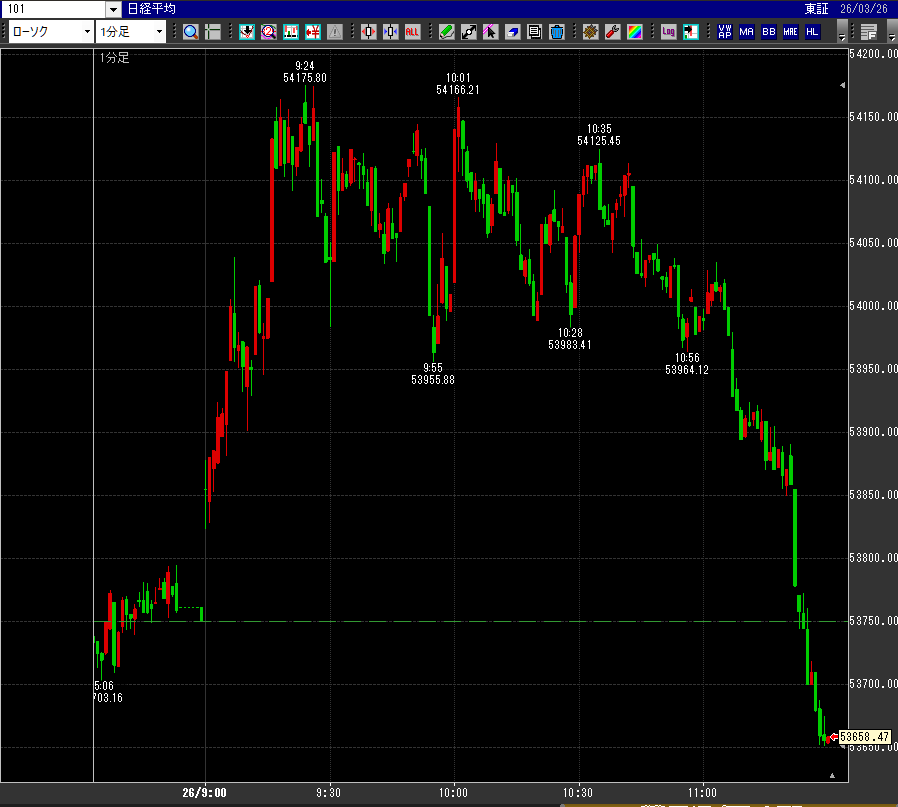
Task: Select the crosshair cursor tool
Action: (212, 32)
